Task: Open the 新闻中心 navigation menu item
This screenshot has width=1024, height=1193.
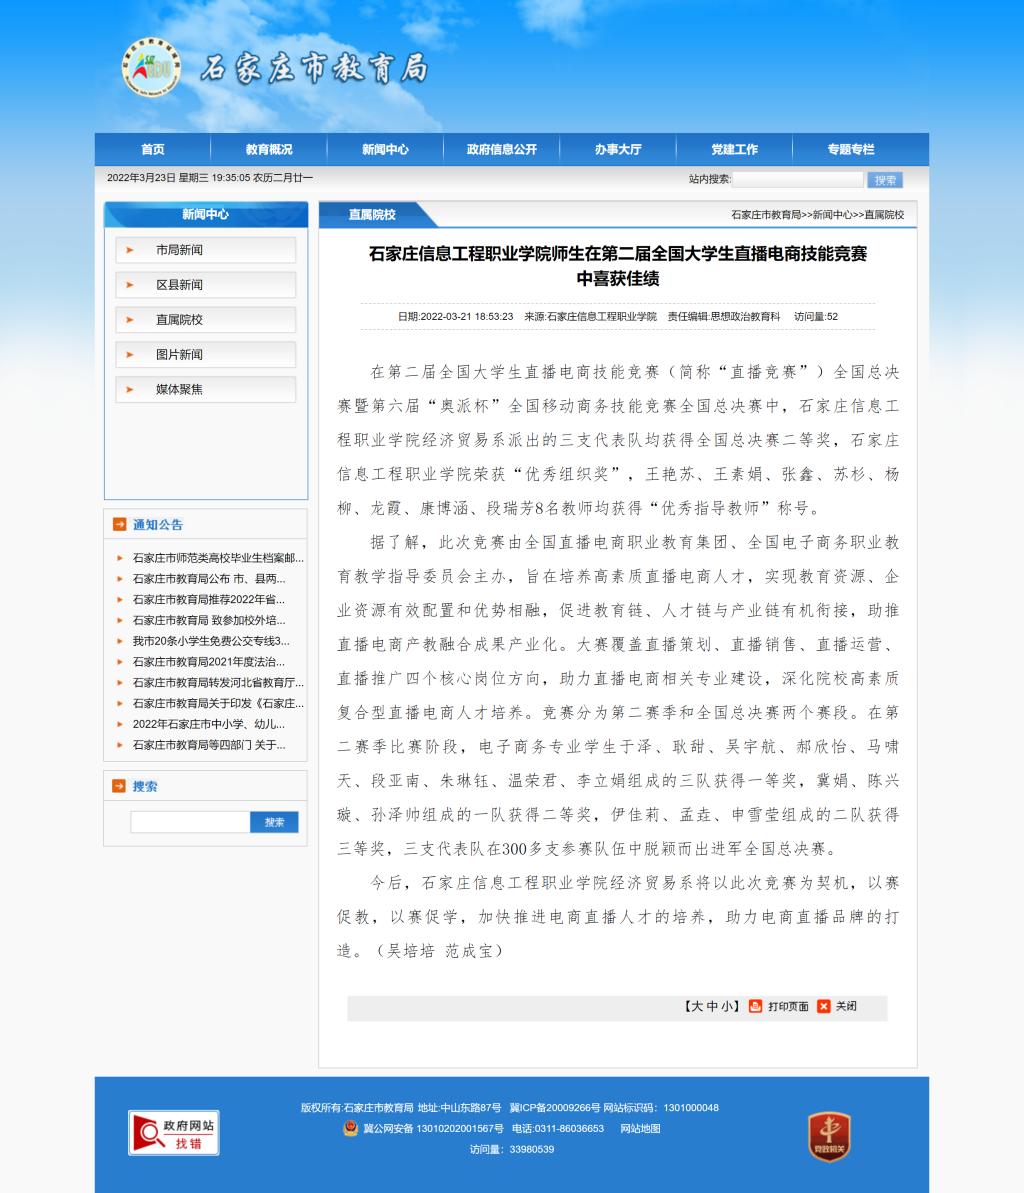Action: pyautogui.click(x=385, y=149)
